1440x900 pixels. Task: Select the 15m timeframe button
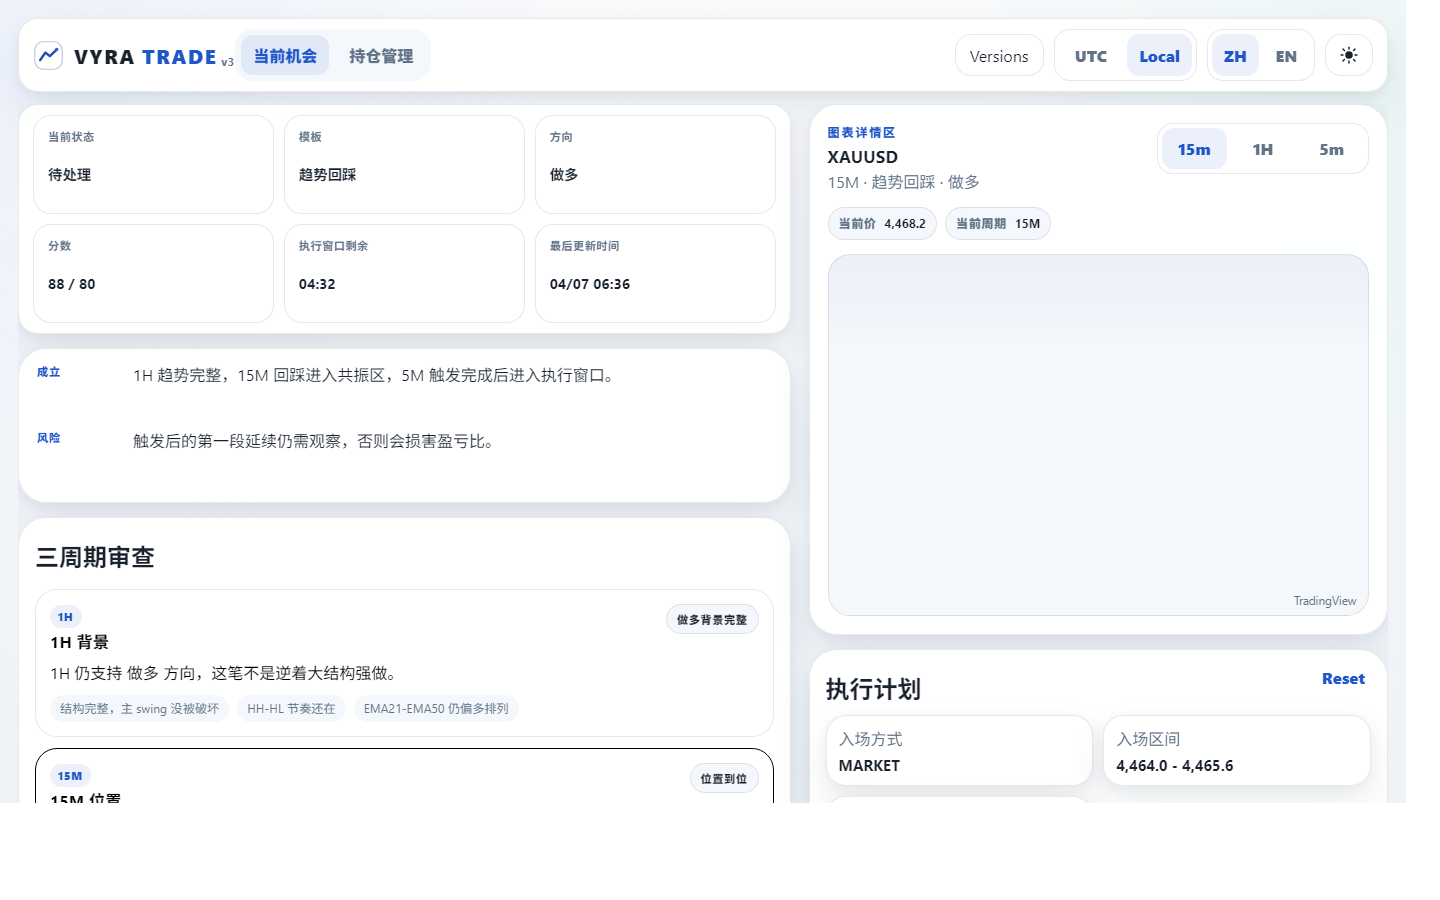(x=1193, y=148)
